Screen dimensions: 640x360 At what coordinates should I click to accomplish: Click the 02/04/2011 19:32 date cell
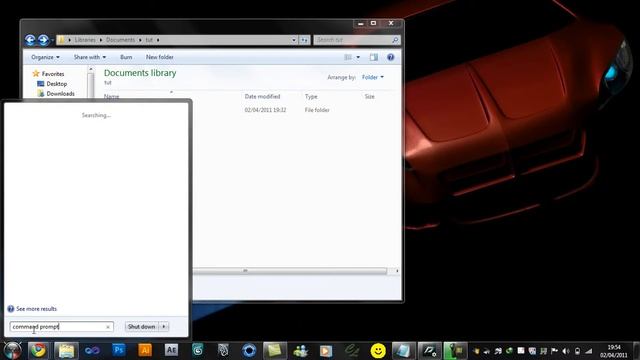point(265,110)
